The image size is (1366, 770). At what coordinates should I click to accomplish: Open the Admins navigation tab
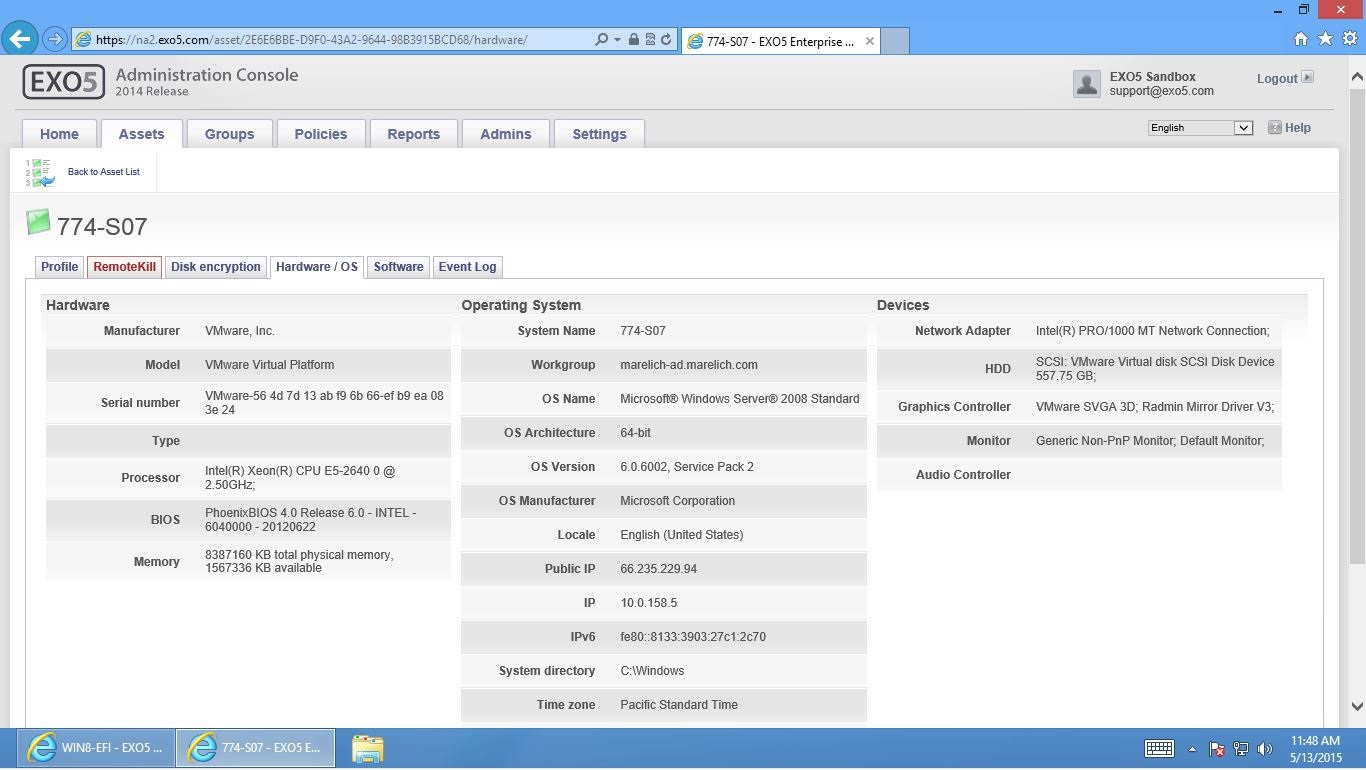point(505,134)
